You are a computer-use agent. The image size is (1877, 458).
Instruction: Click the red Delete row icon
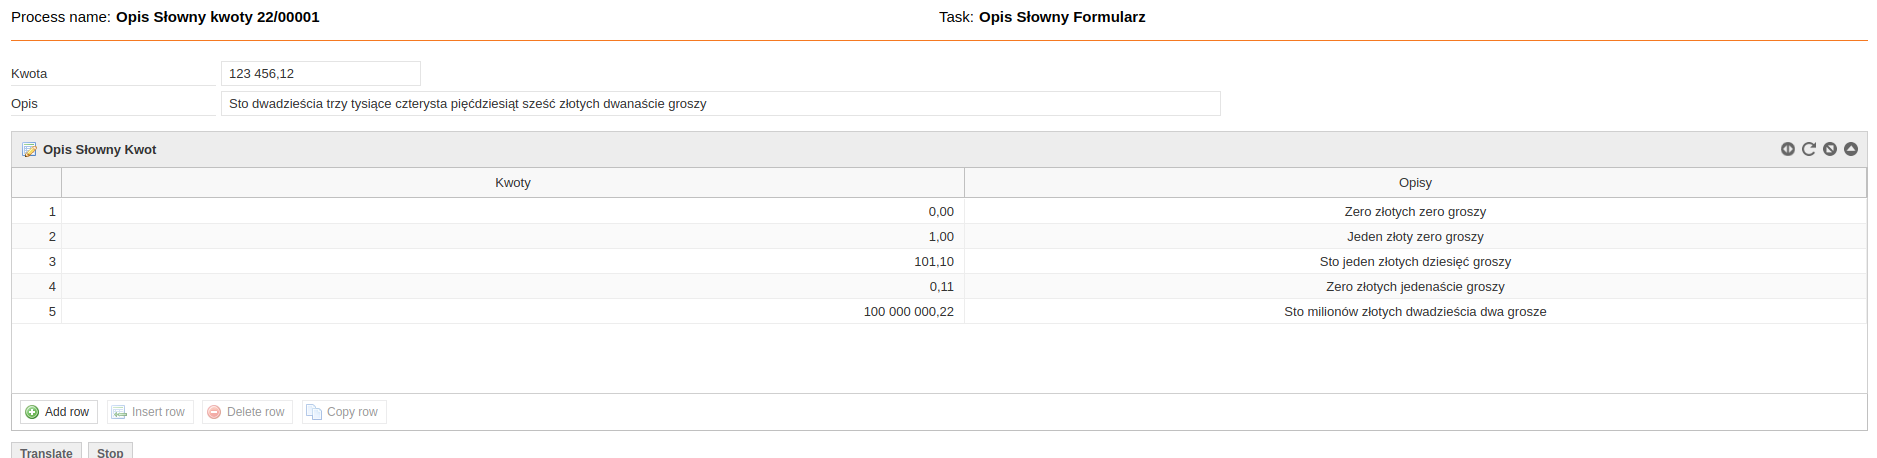coord(214,412)
